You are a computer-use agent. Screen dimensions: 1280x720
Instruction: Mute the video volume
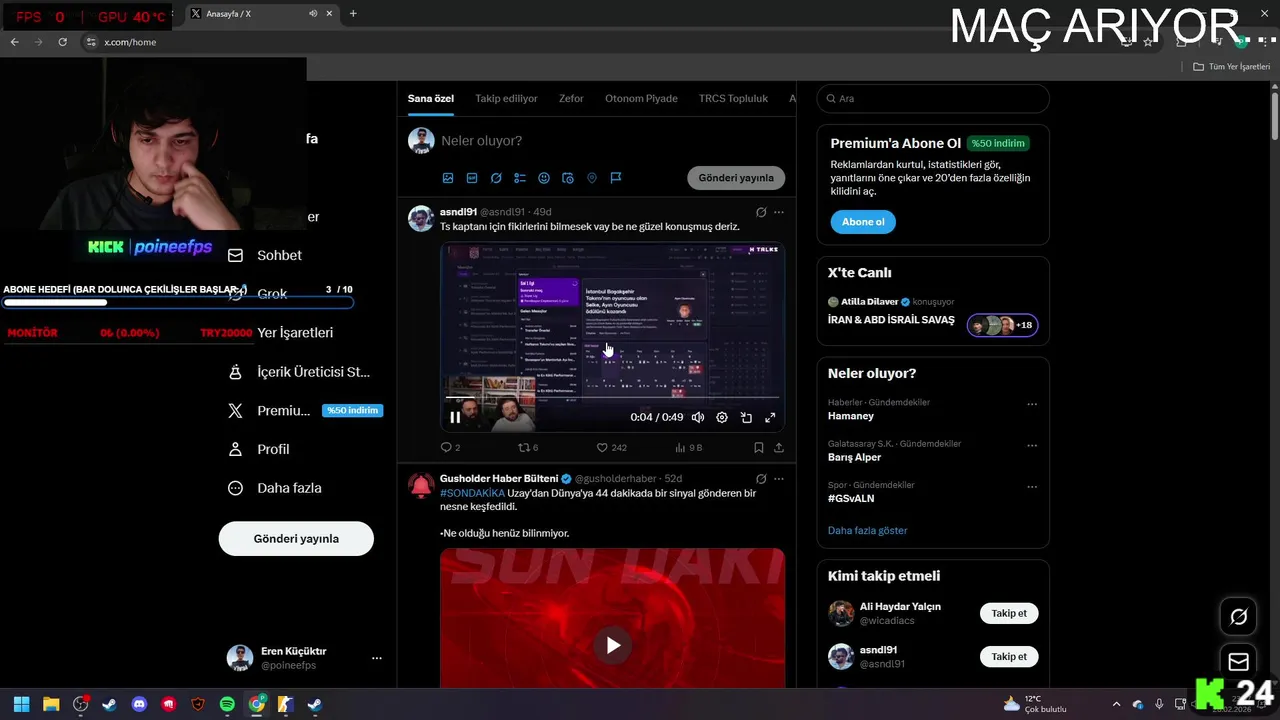click(698, 417)
